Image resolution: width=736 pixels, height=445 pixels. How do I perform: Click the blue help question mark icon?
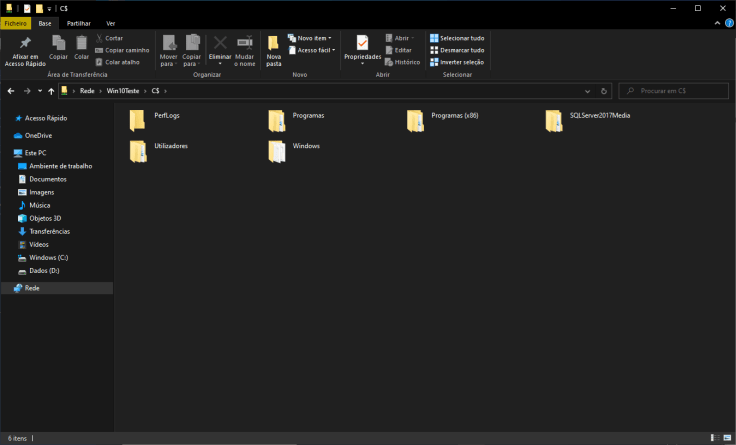pos(728,23)
